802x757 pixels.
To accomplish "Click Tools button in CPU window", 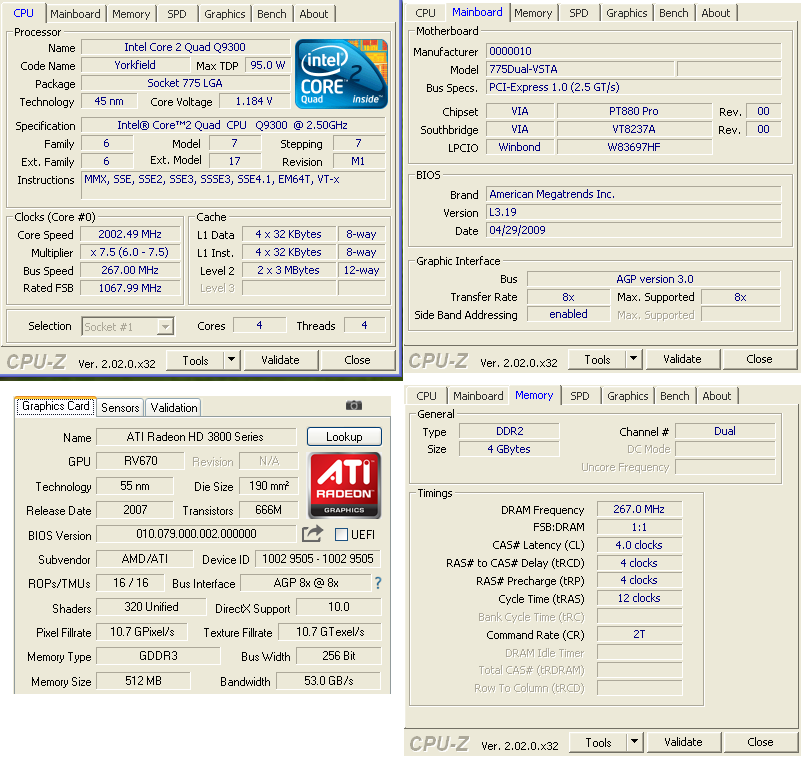I will (195, 360).
